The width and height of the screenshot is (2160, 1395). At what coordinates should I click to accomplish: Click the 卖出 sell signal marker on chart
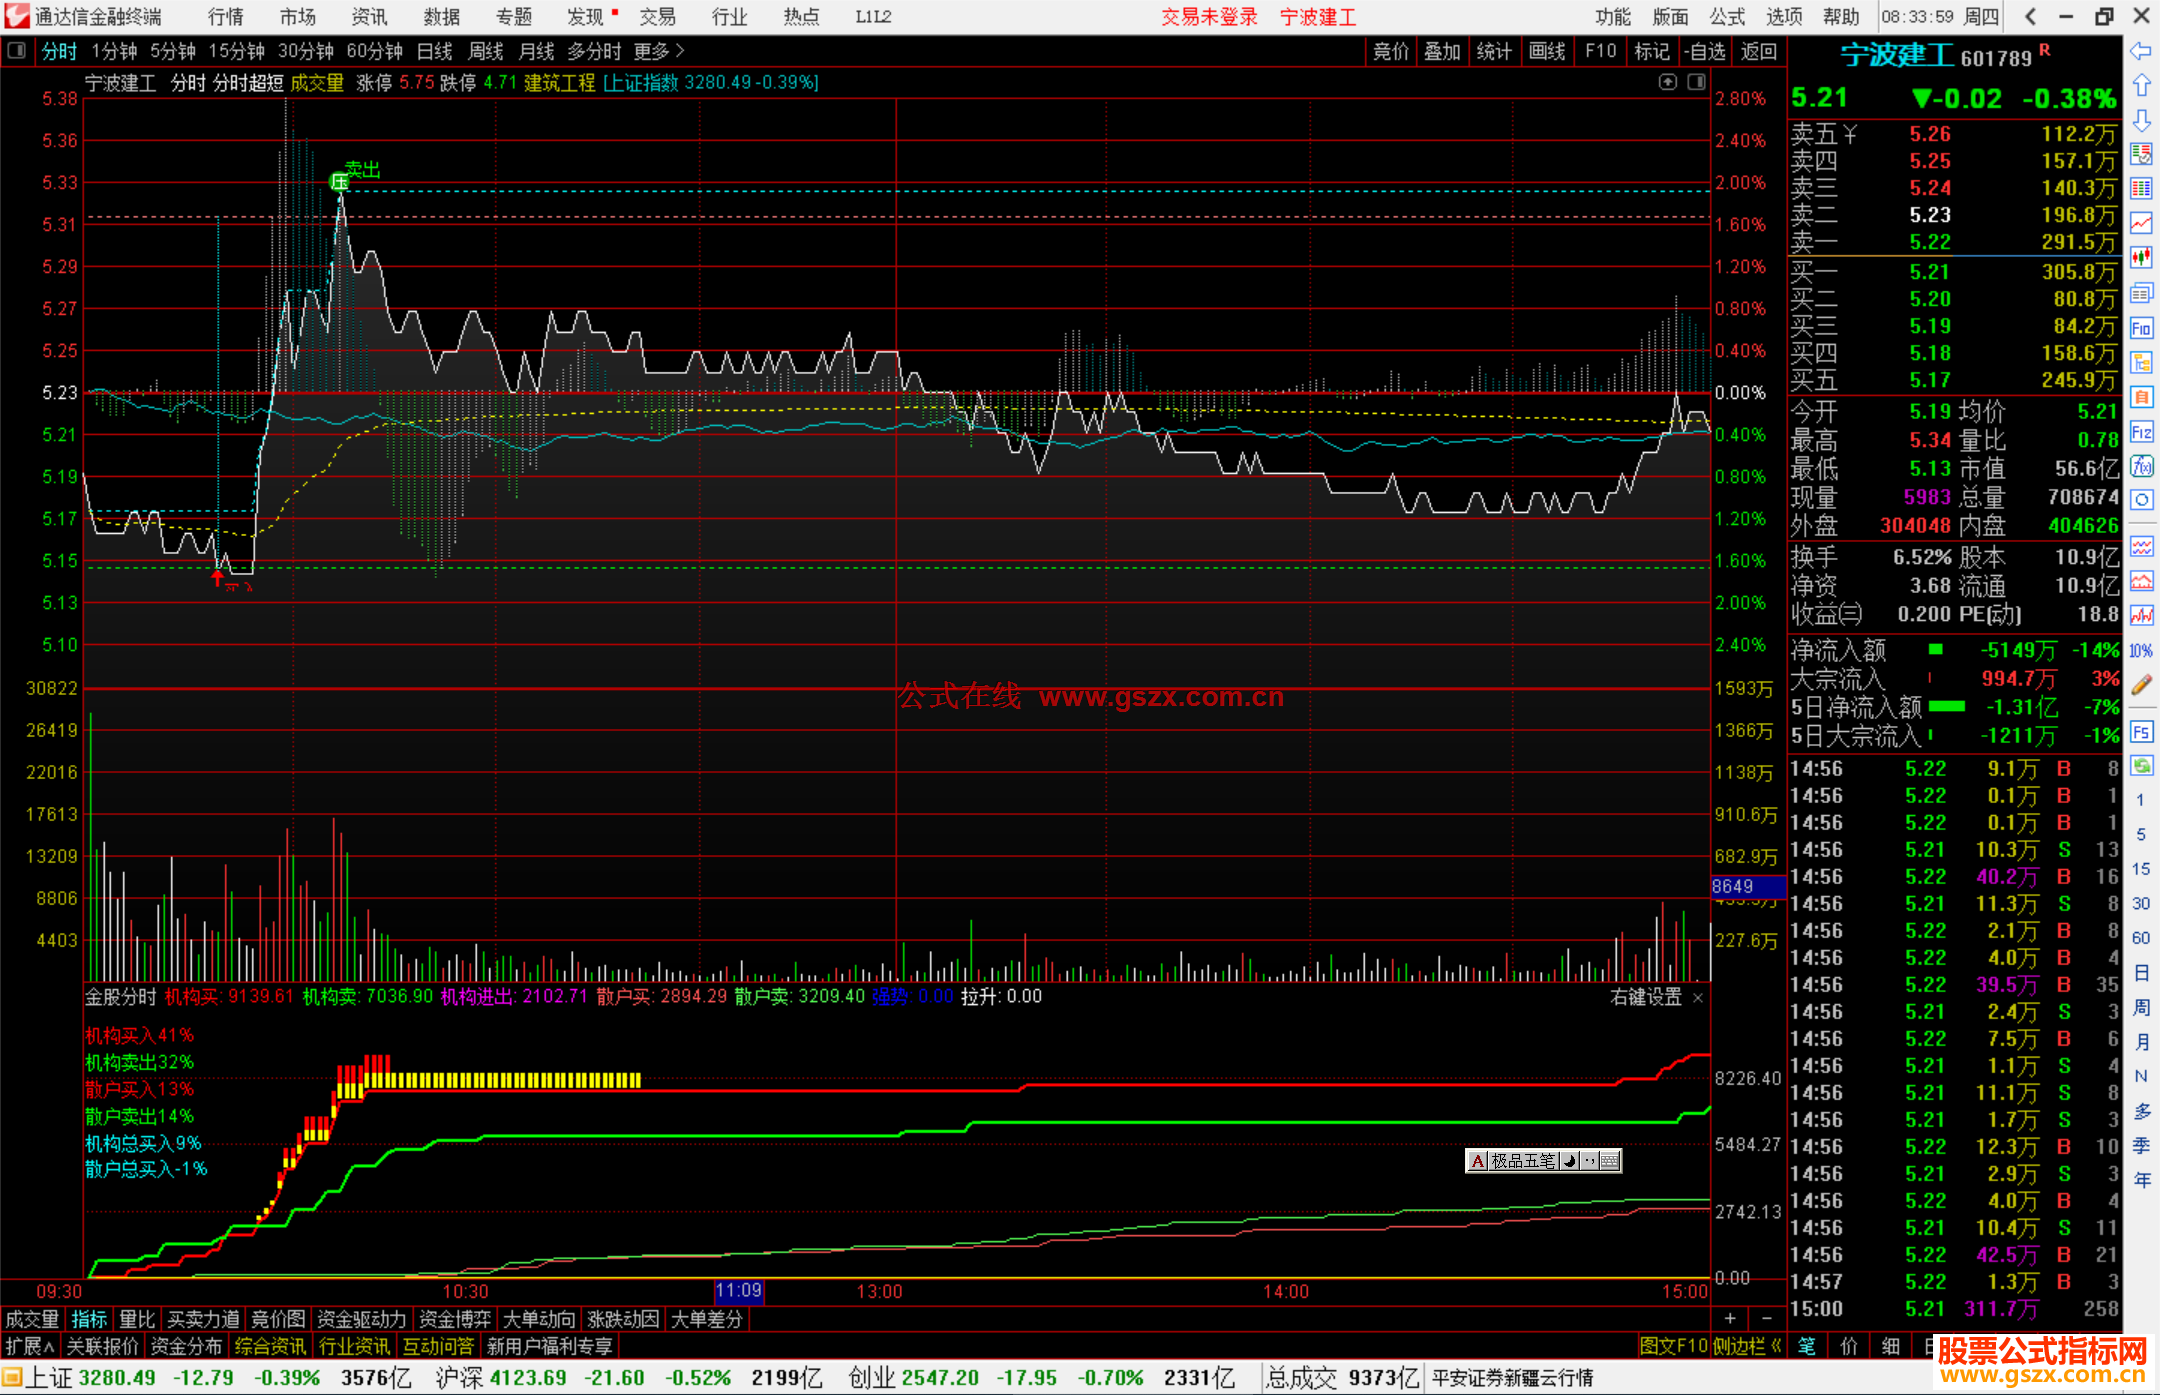pos(363,169)
